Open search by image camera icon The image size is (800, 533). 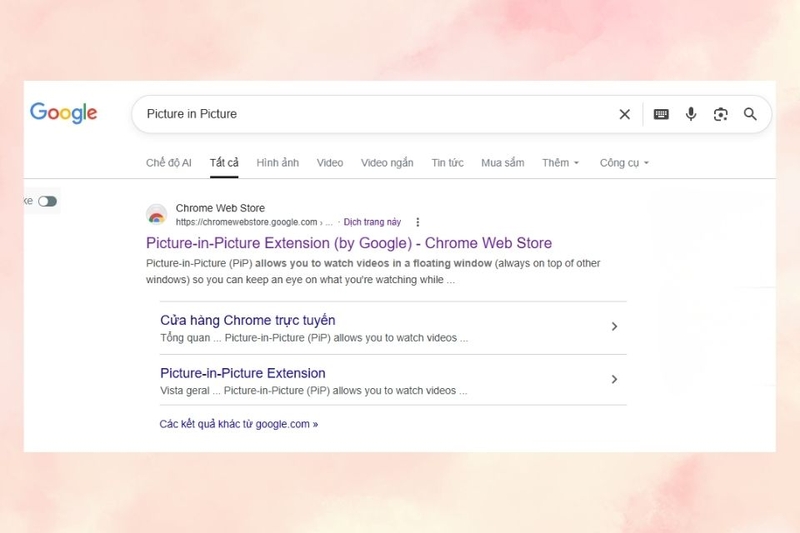coord(720,114)
